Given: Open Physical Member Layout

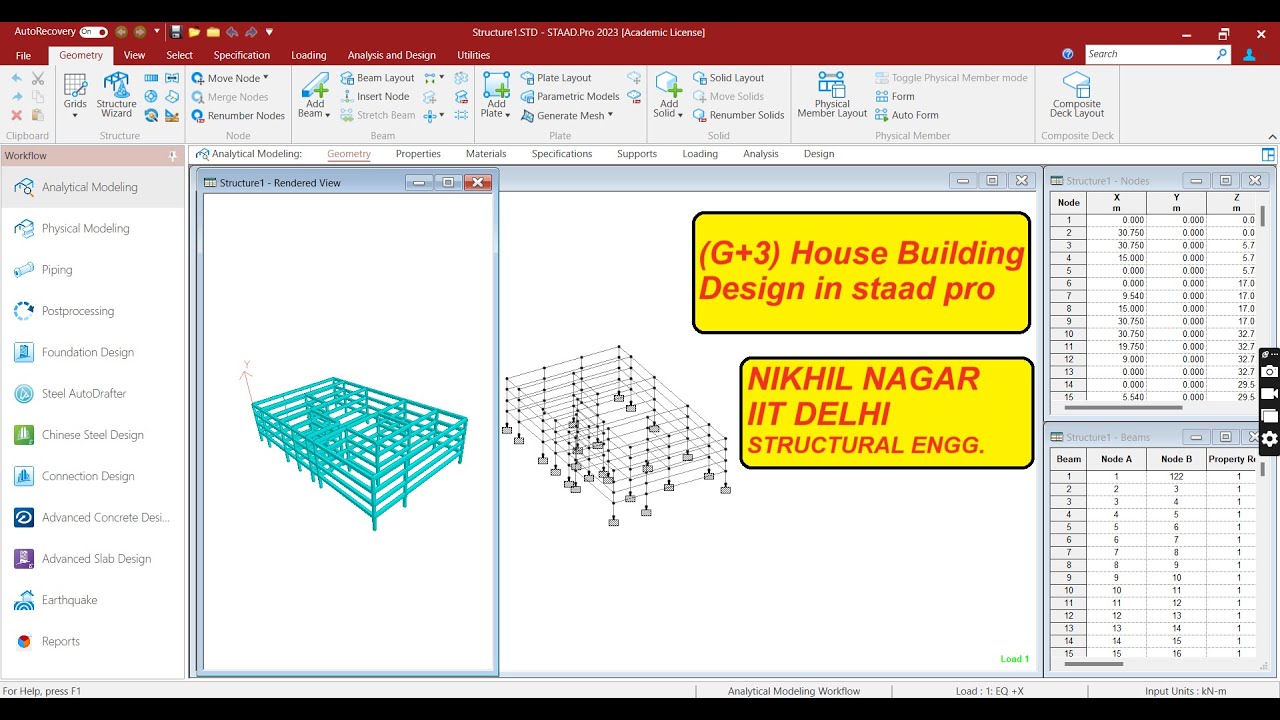Looking at the screenshot, I should [832, 95].
